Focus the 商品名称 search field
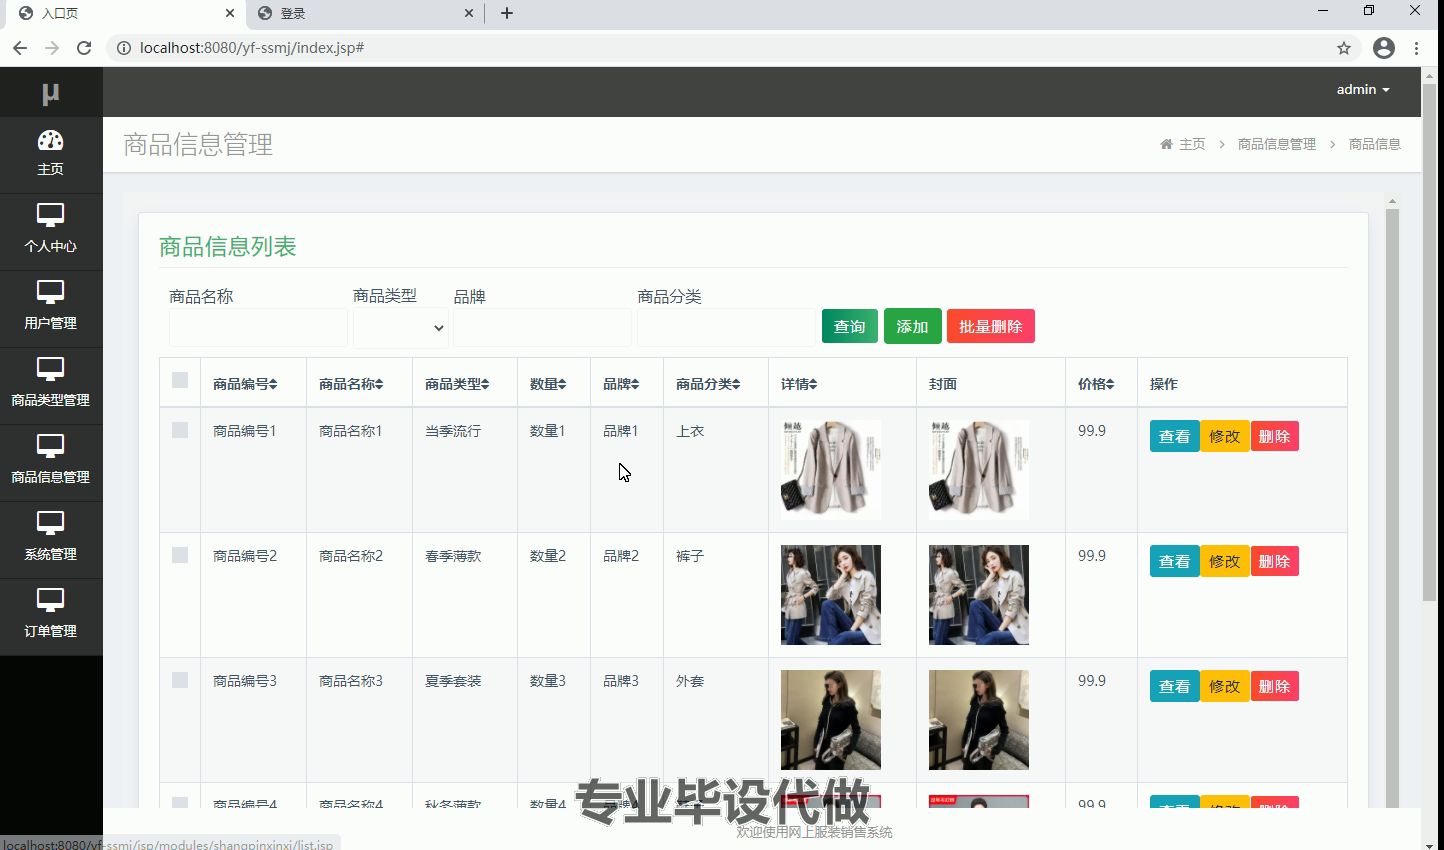 point(258,327)
